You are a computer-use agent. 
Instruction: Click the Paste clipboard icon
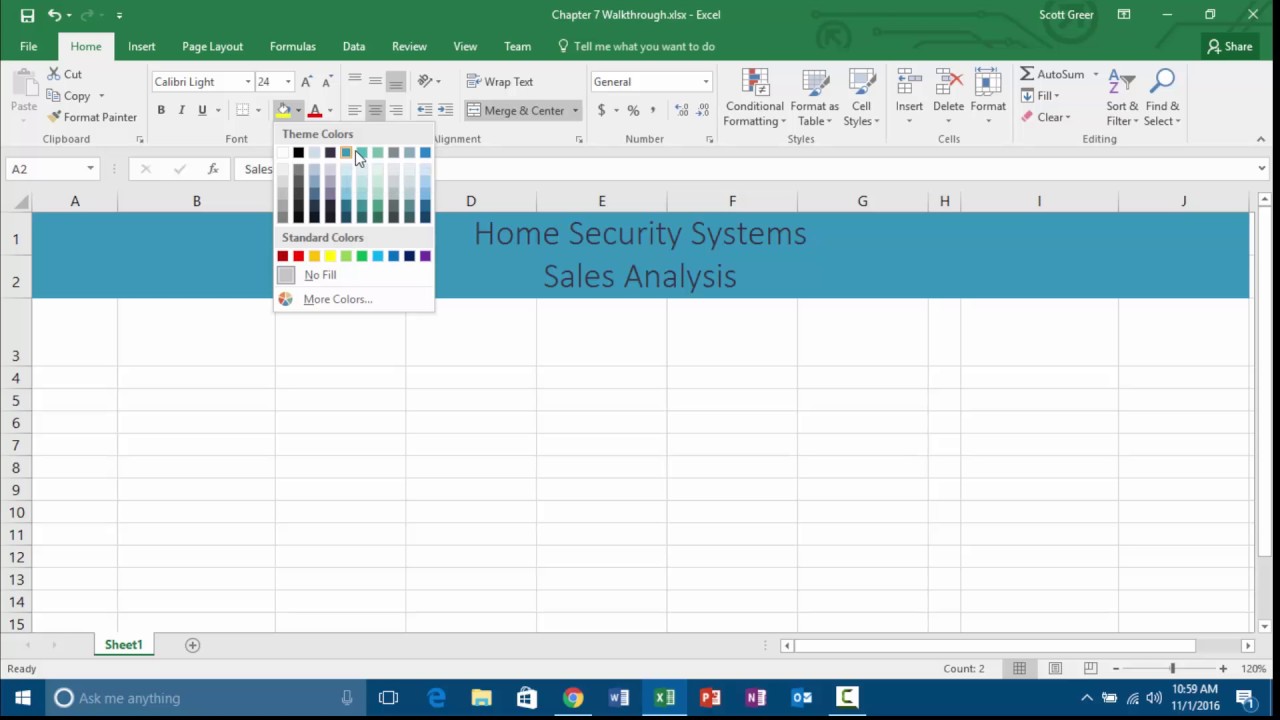click(24, 82)
